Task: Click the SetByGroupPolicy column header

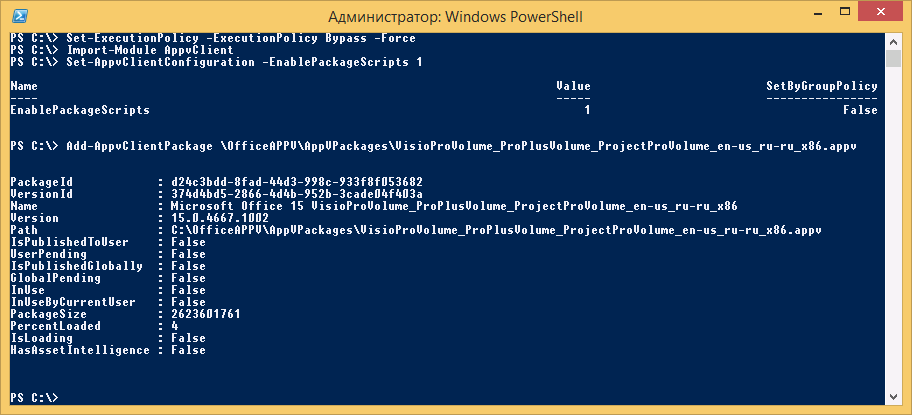Action: click(x=822, y=86)
